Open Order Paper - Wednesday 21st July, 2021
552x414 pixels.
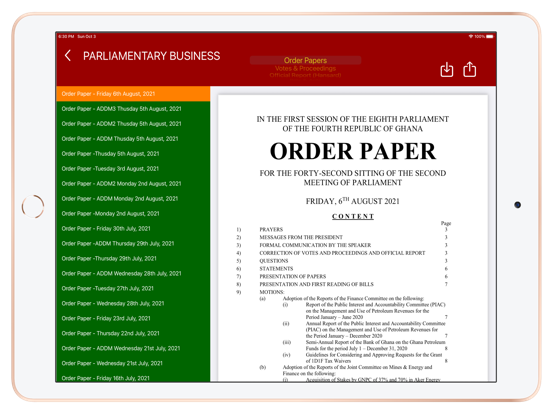[133, 363]
